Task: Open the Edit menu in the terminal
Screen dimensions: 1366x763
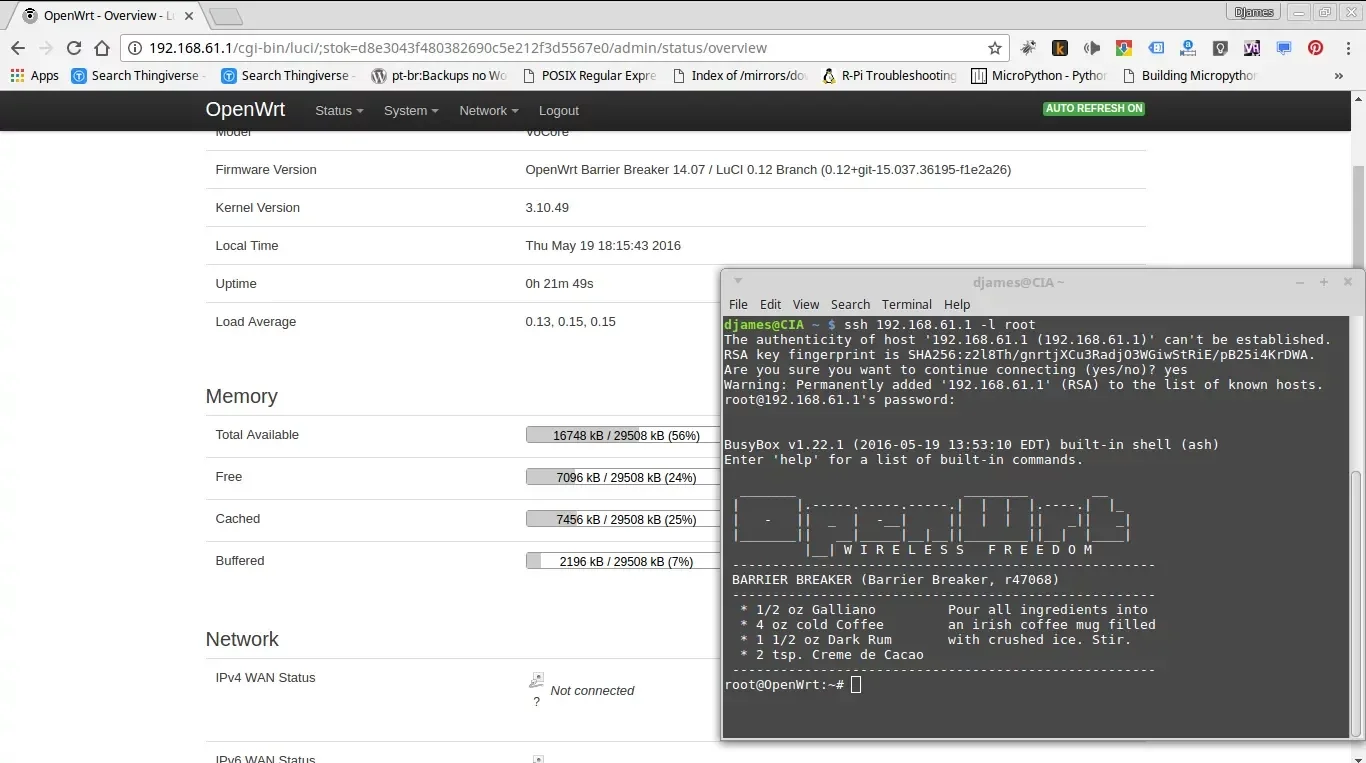Action: pyautogui.click(x=770, y=304)
